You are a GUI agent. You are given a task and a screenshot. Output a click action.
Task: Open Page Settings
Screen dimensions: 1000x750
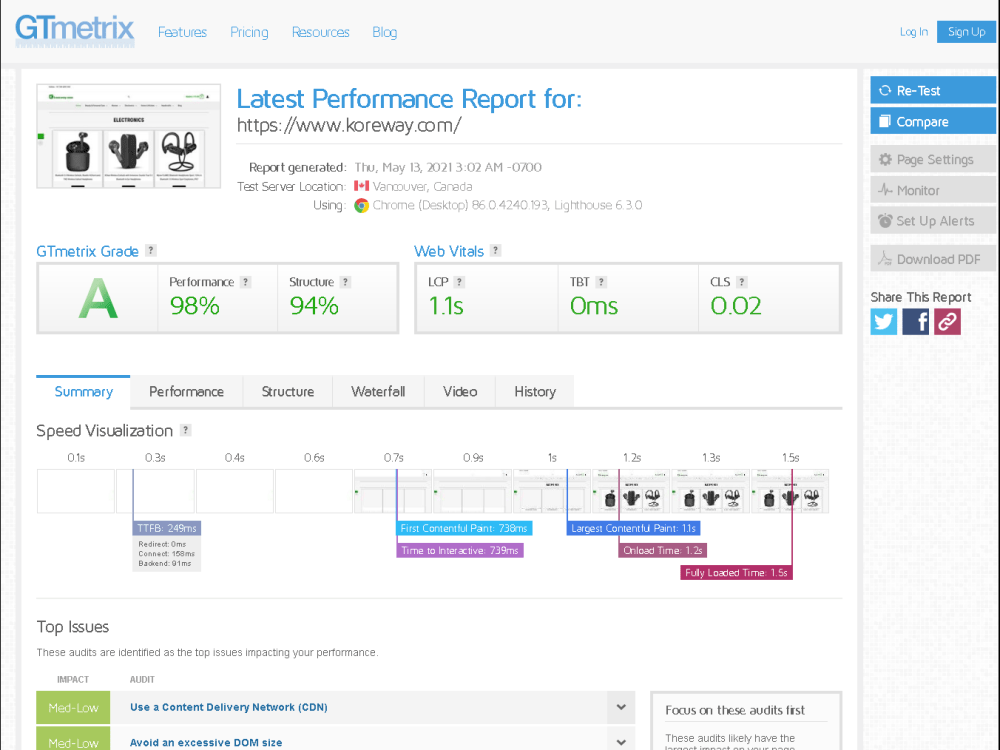[x=933, y=159]
